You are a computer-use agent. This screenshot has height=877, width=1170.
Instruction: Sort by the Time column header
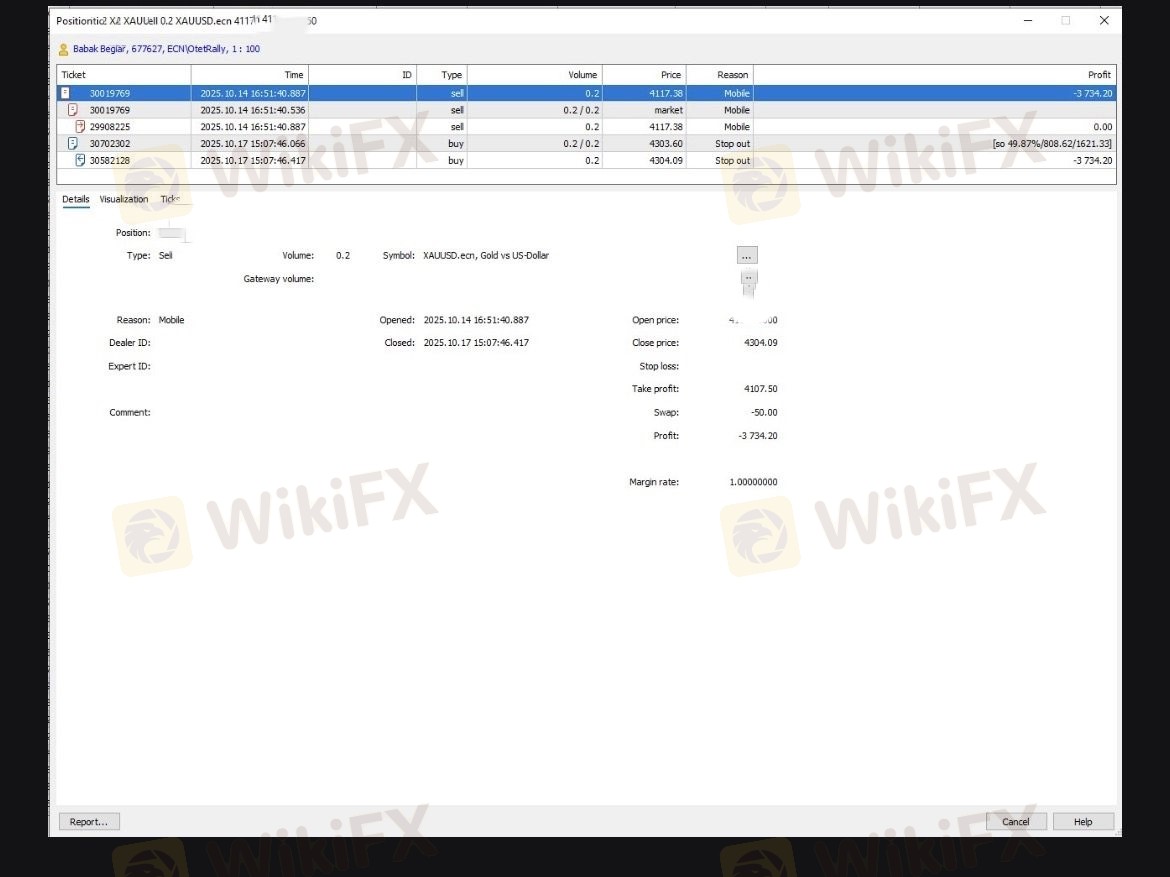point(250,75)
